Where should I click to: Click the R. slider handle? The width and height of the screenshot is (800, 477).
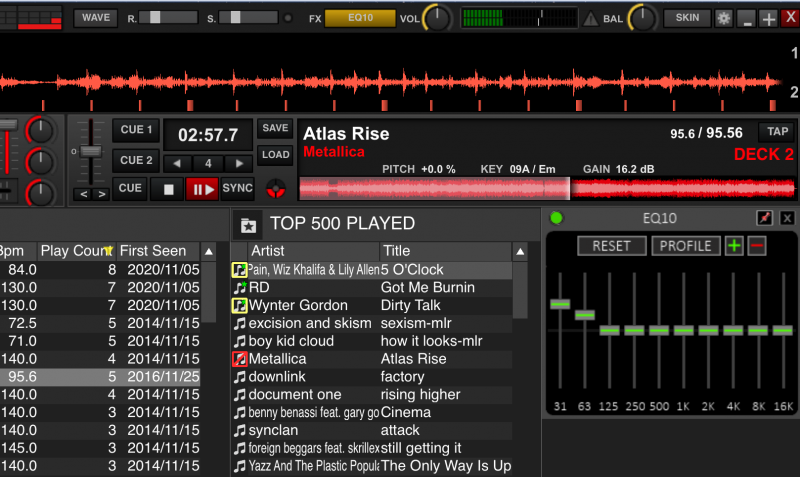point(155,18)
